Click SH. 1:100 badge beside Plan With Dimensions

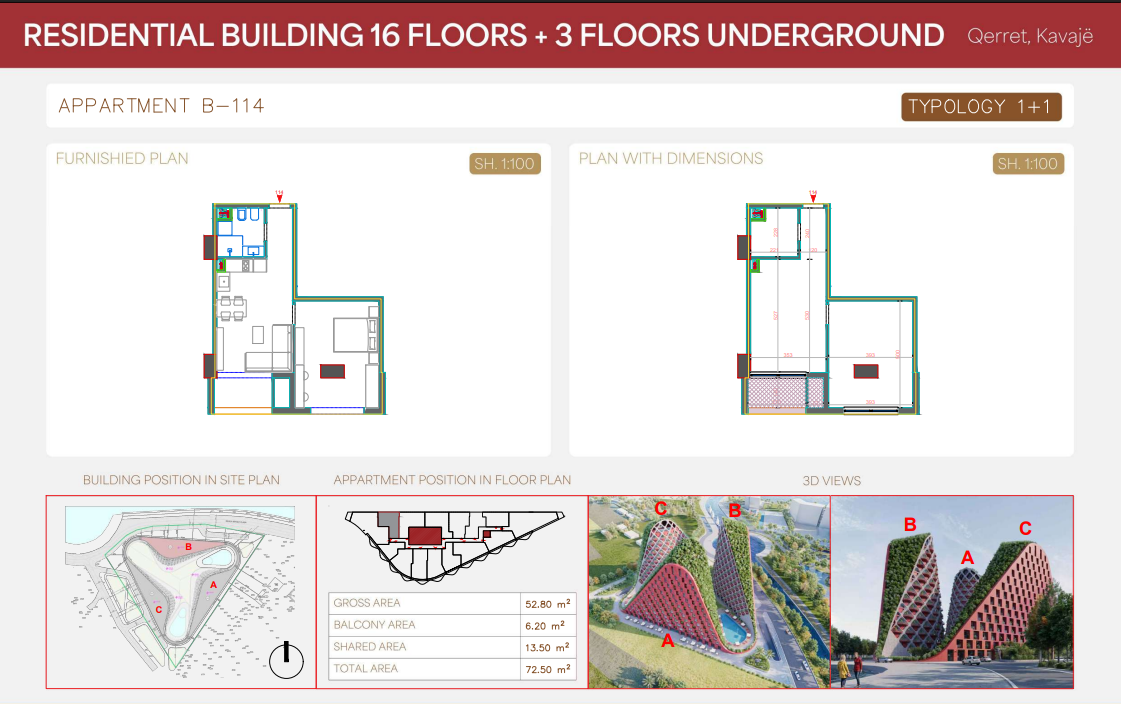(1028, 164)
